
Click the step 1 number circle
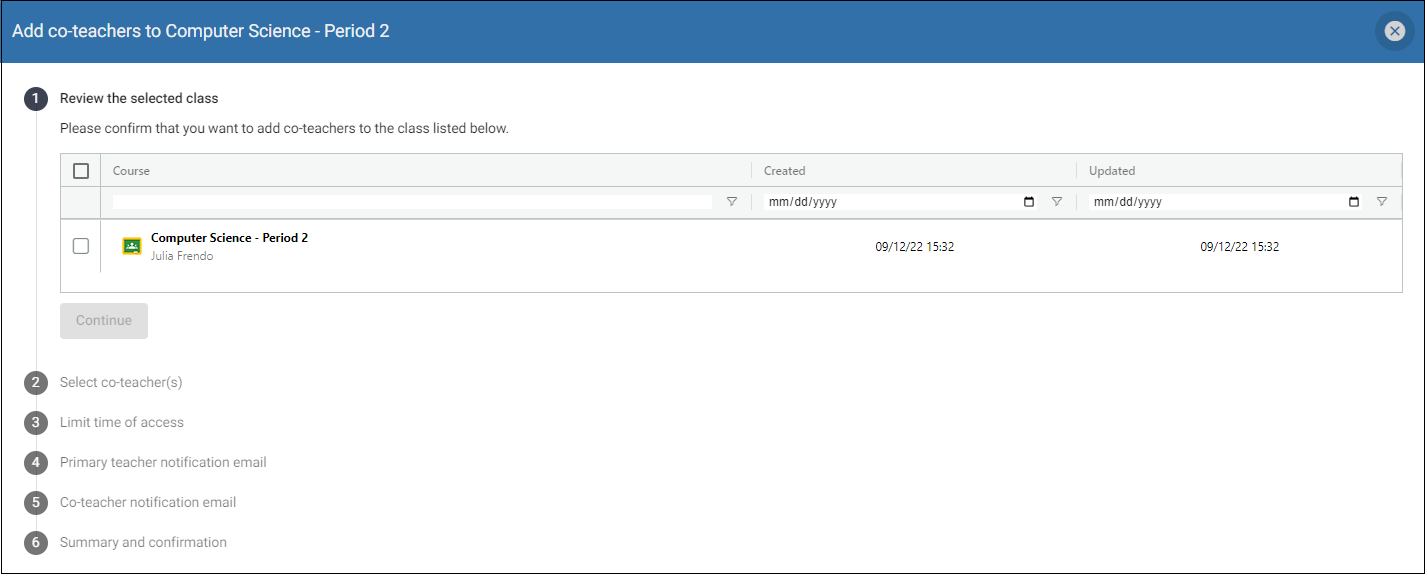[x=36, y=99]
